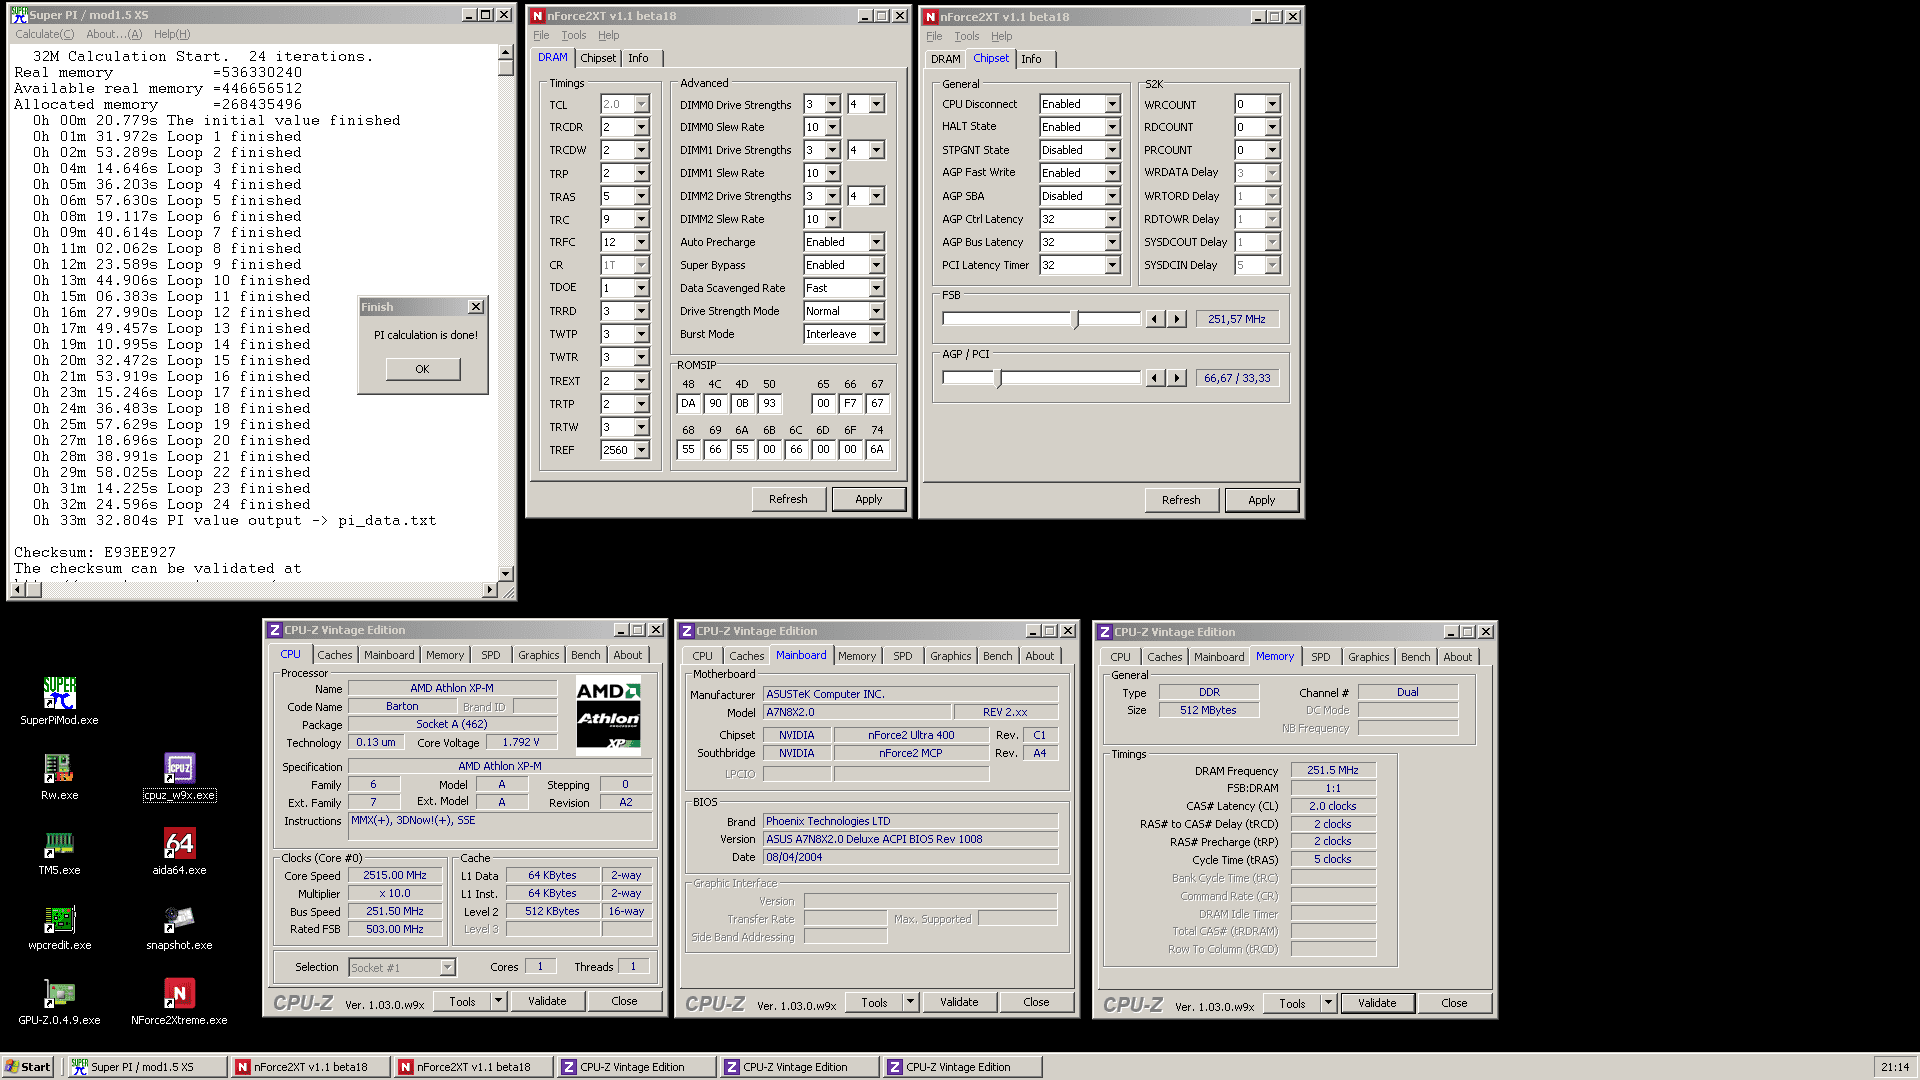
Task: Open the About tab in first CPU-Z window
Action: tap(628, 655)
